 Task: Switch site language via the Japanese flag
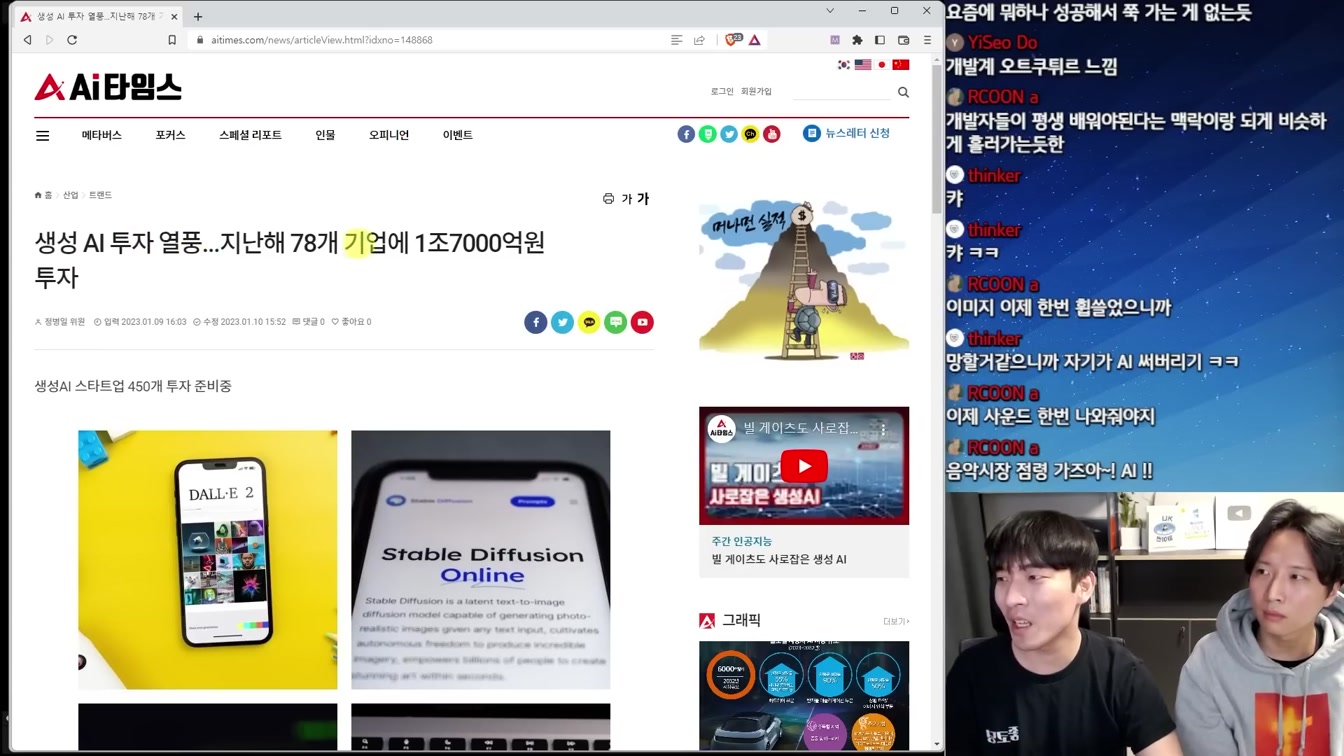point(882,65)
